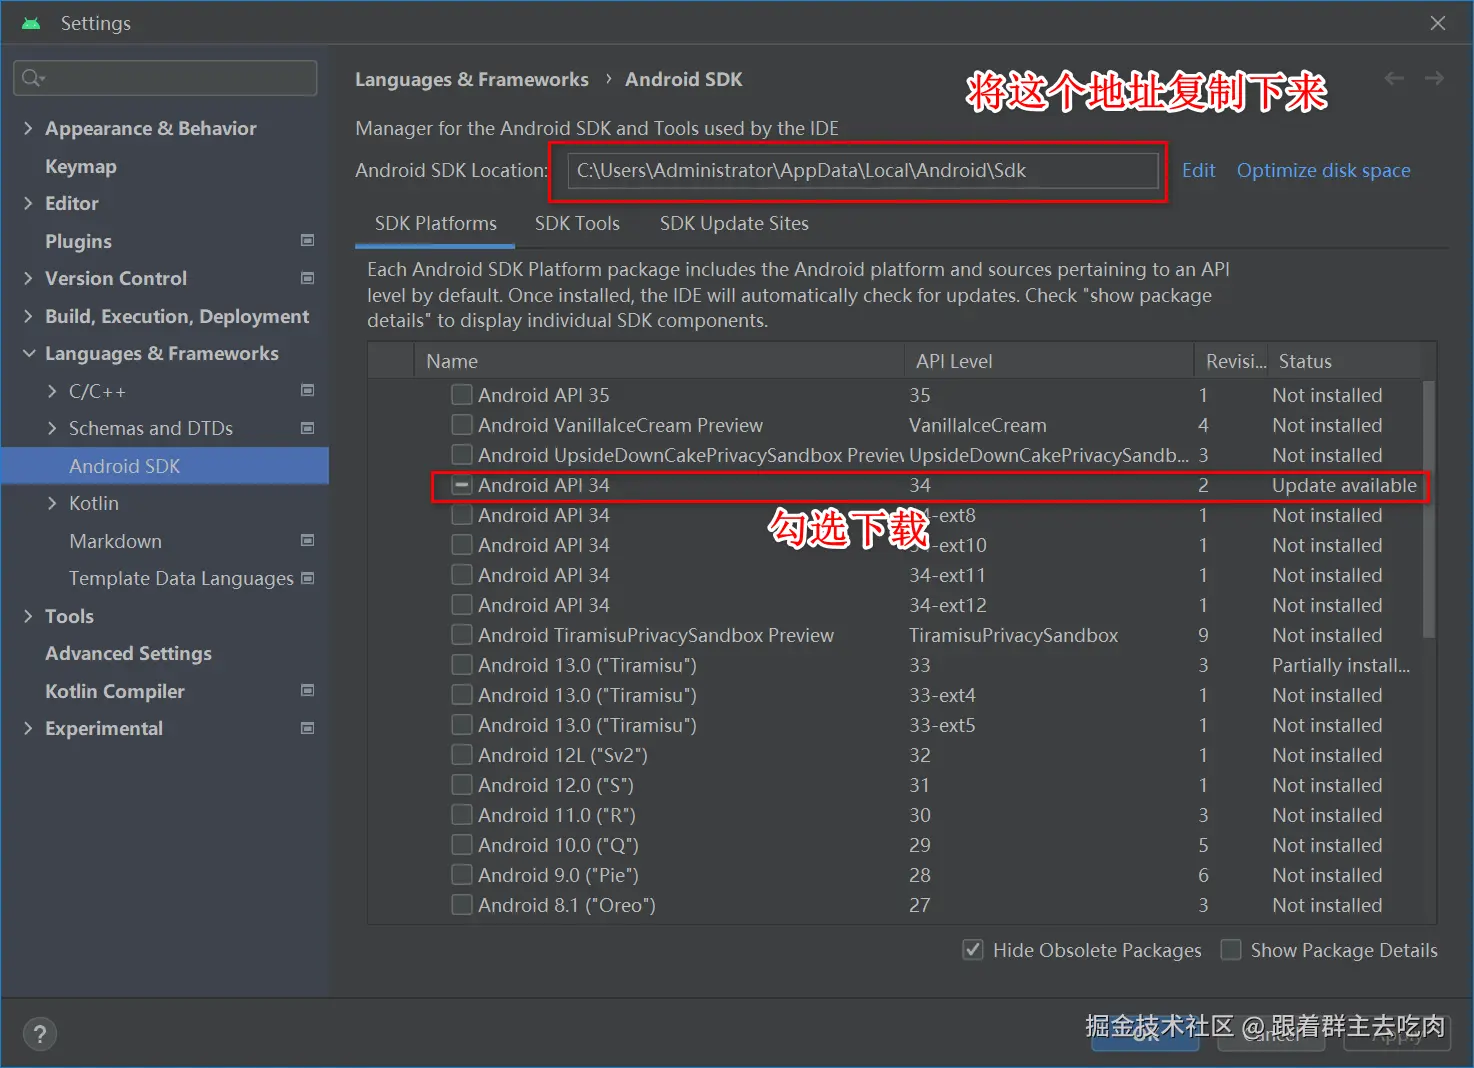Viewport: 1474px width, 1068px height.
Task: Expand the C/C++ subsection
Action: tap(52, 391)
